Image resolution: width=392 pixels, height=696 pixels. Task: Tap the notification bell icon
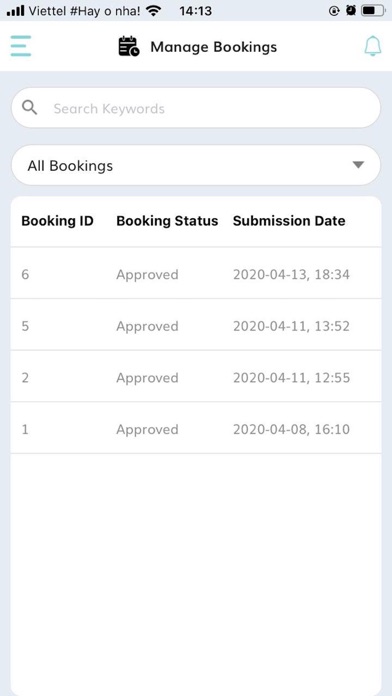373,46
